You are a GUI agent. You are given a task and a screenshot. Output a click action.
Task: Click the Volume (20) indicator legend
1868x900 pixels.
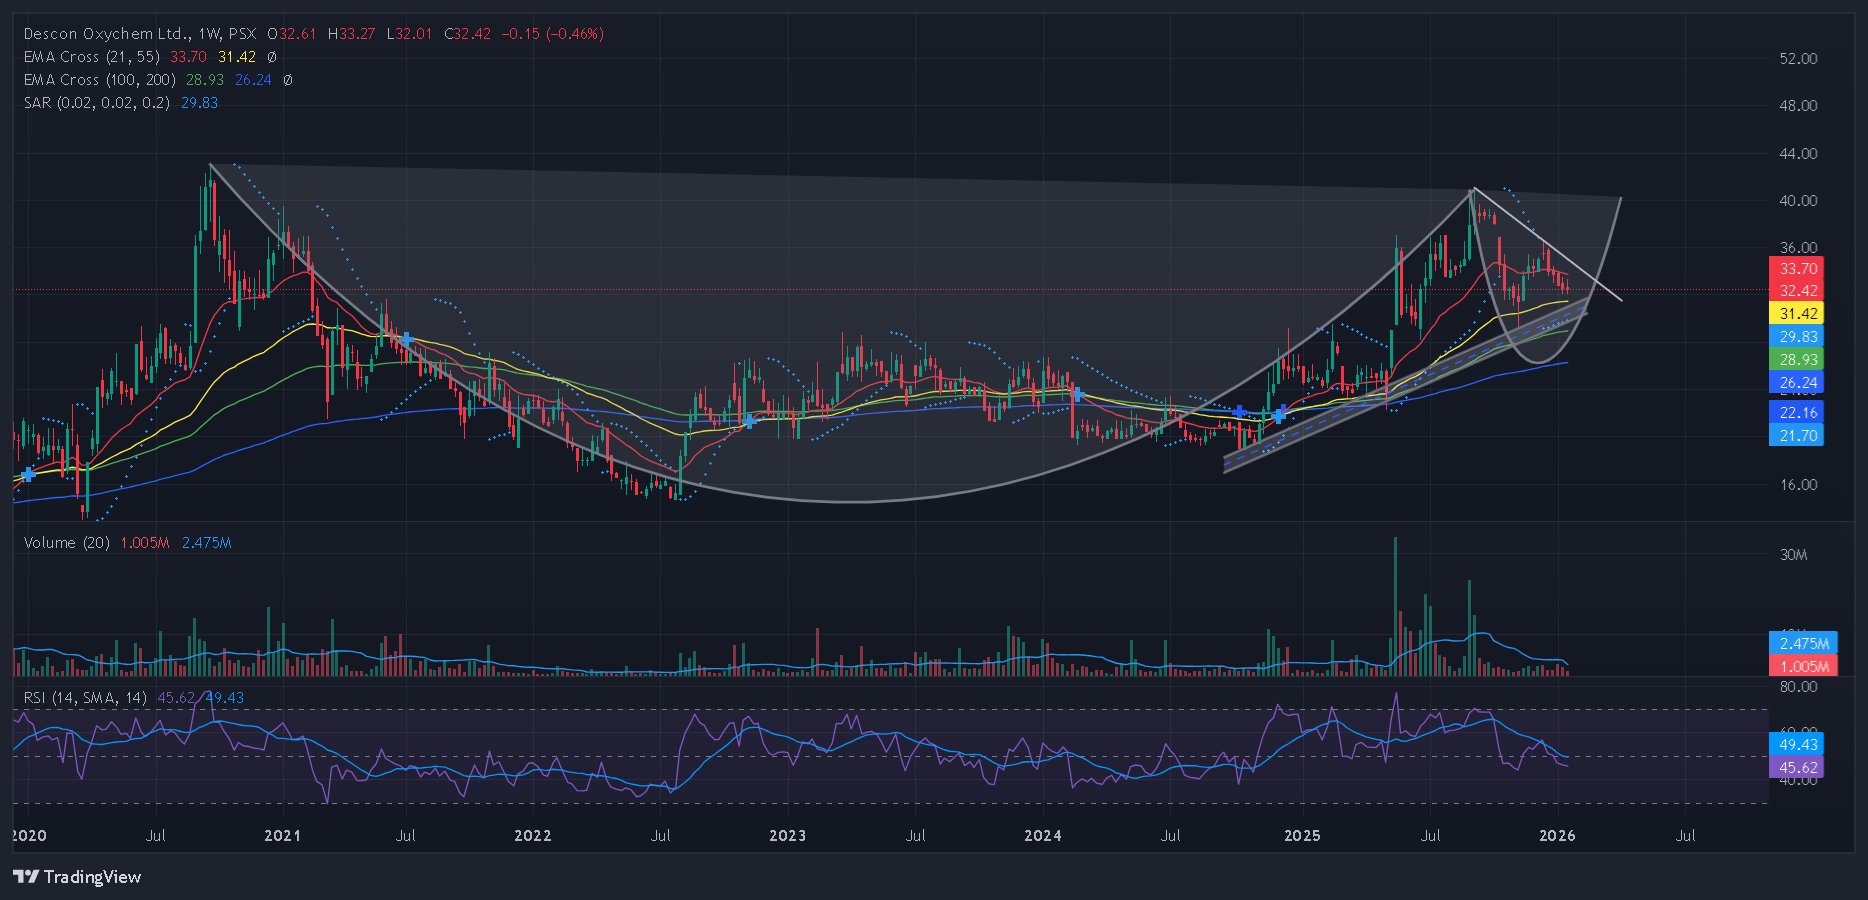point(66,543)
